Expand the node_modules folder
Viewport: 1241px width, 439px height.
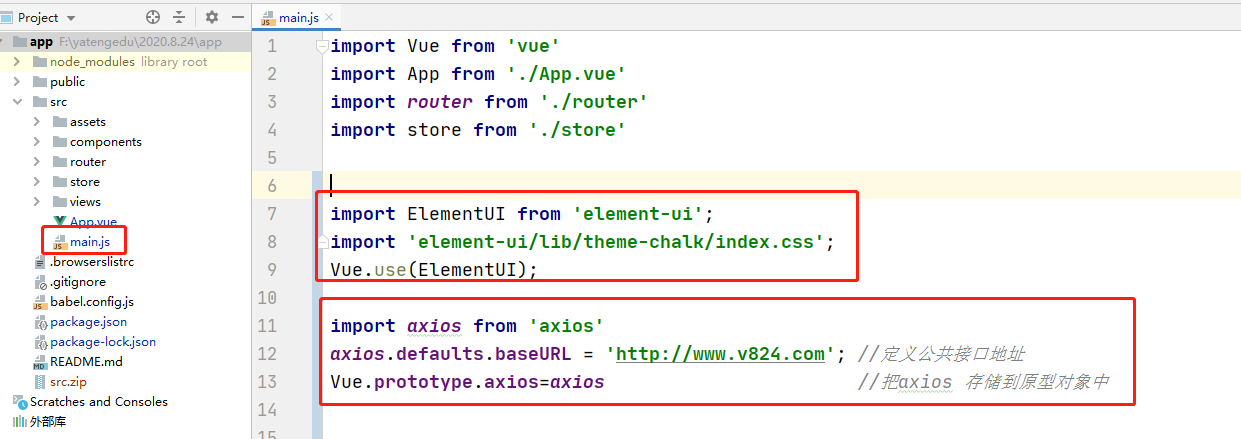(17, 62)
